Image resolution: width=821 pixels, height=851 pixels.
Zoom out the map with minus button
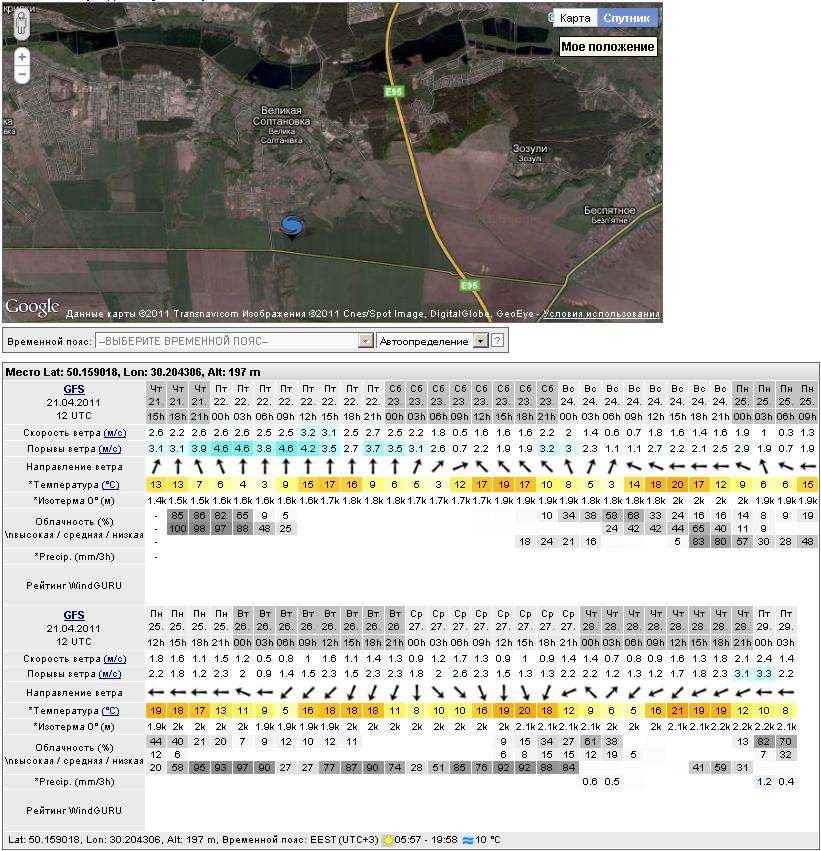pos(22,75)
